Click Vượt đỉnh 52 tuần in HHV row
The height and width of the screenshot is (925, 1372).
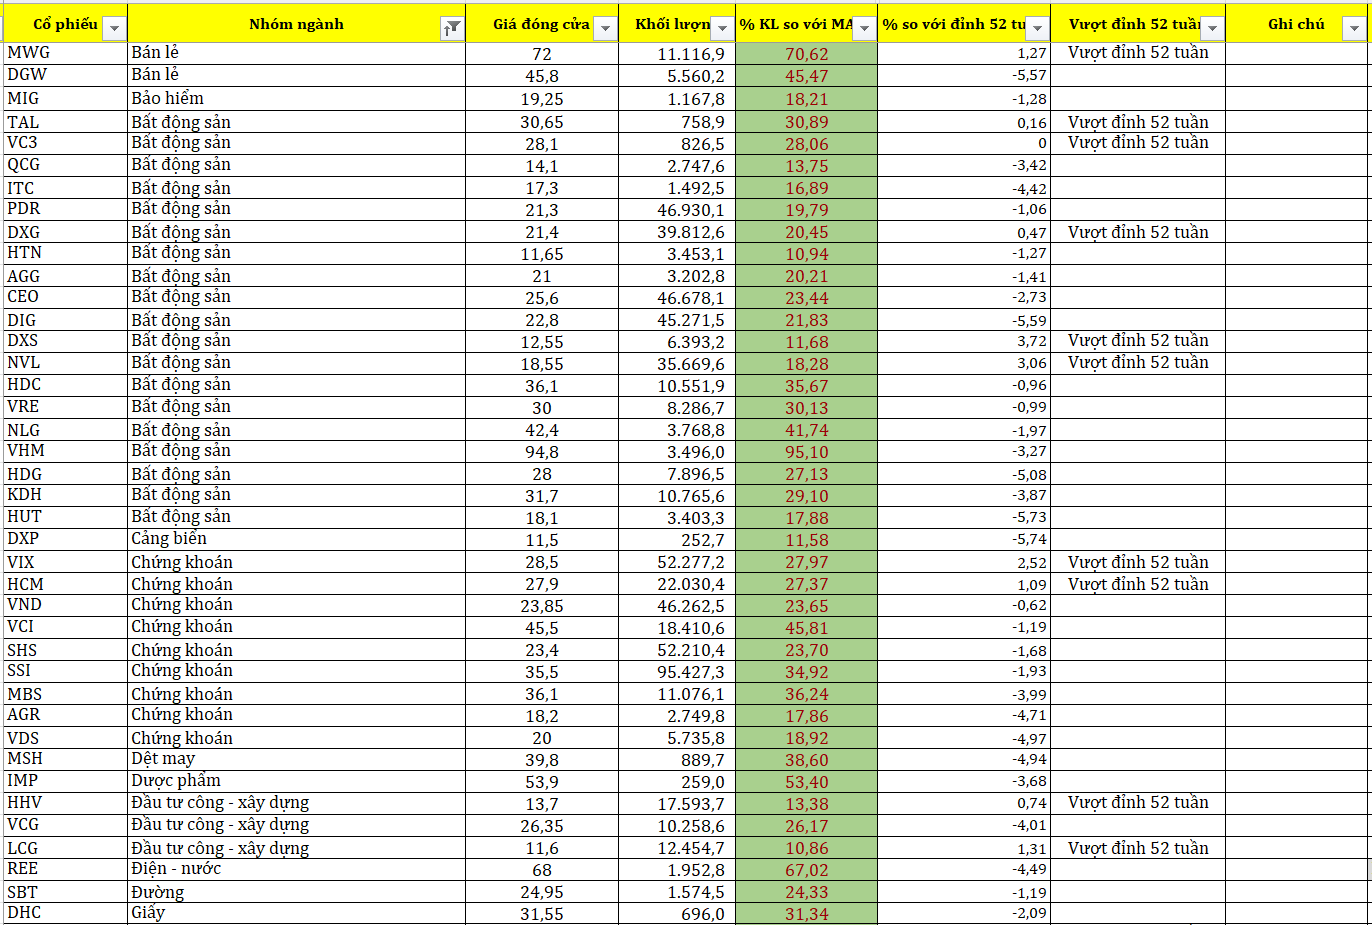click(x=1138, y=803)
